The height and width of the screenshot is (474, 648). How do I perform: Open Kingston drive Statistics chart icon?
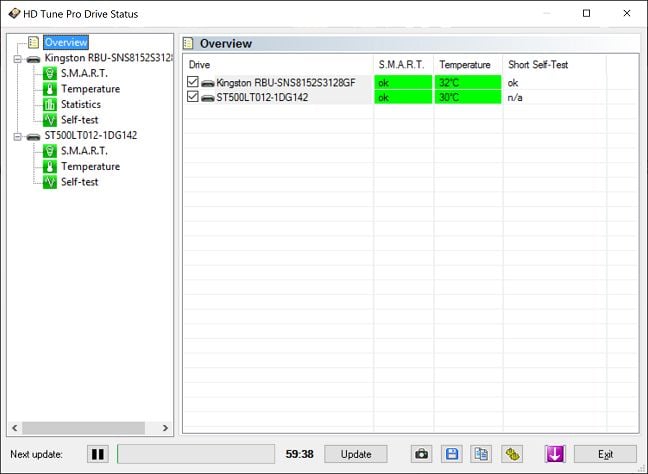50,105
